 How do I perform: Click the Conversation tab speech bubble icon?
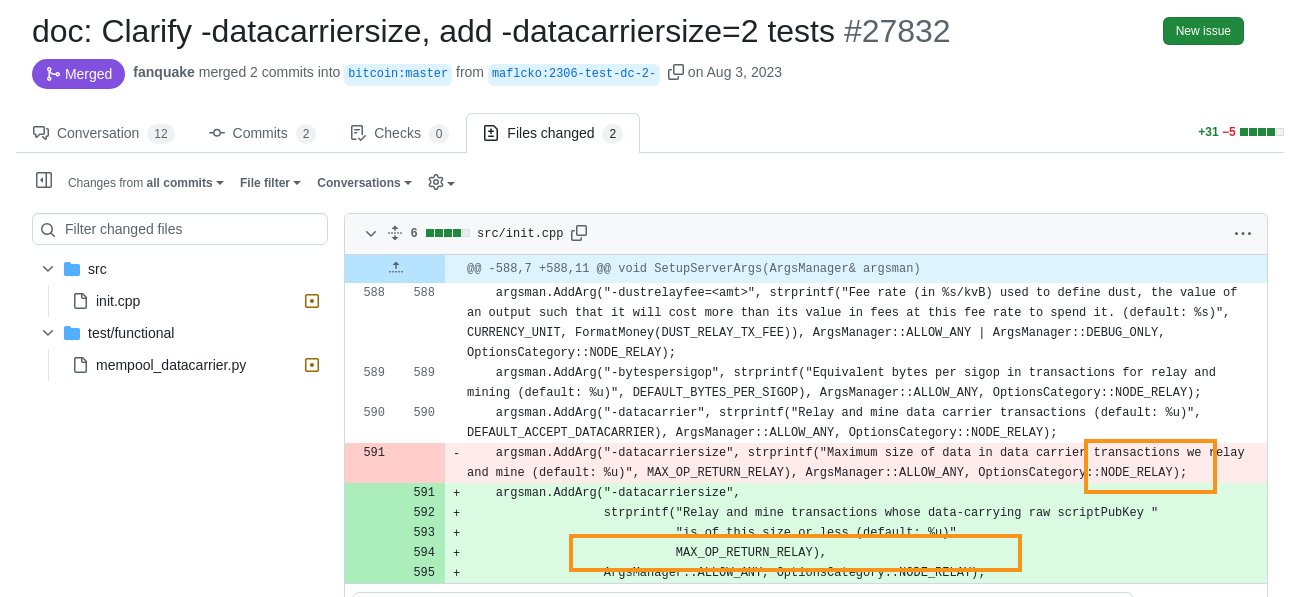[x=41, y=133]
